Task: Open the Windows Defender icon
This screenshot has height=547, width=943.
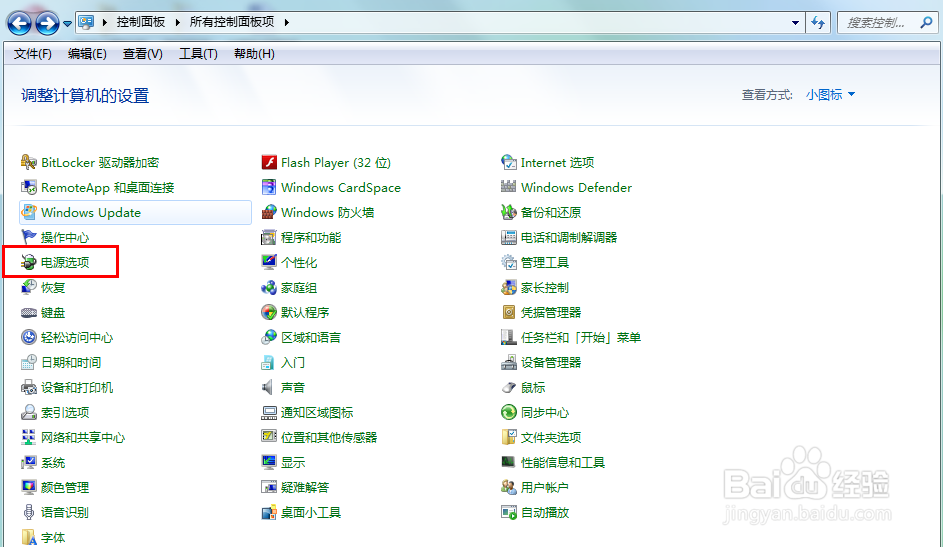Action: coord(509,187)
